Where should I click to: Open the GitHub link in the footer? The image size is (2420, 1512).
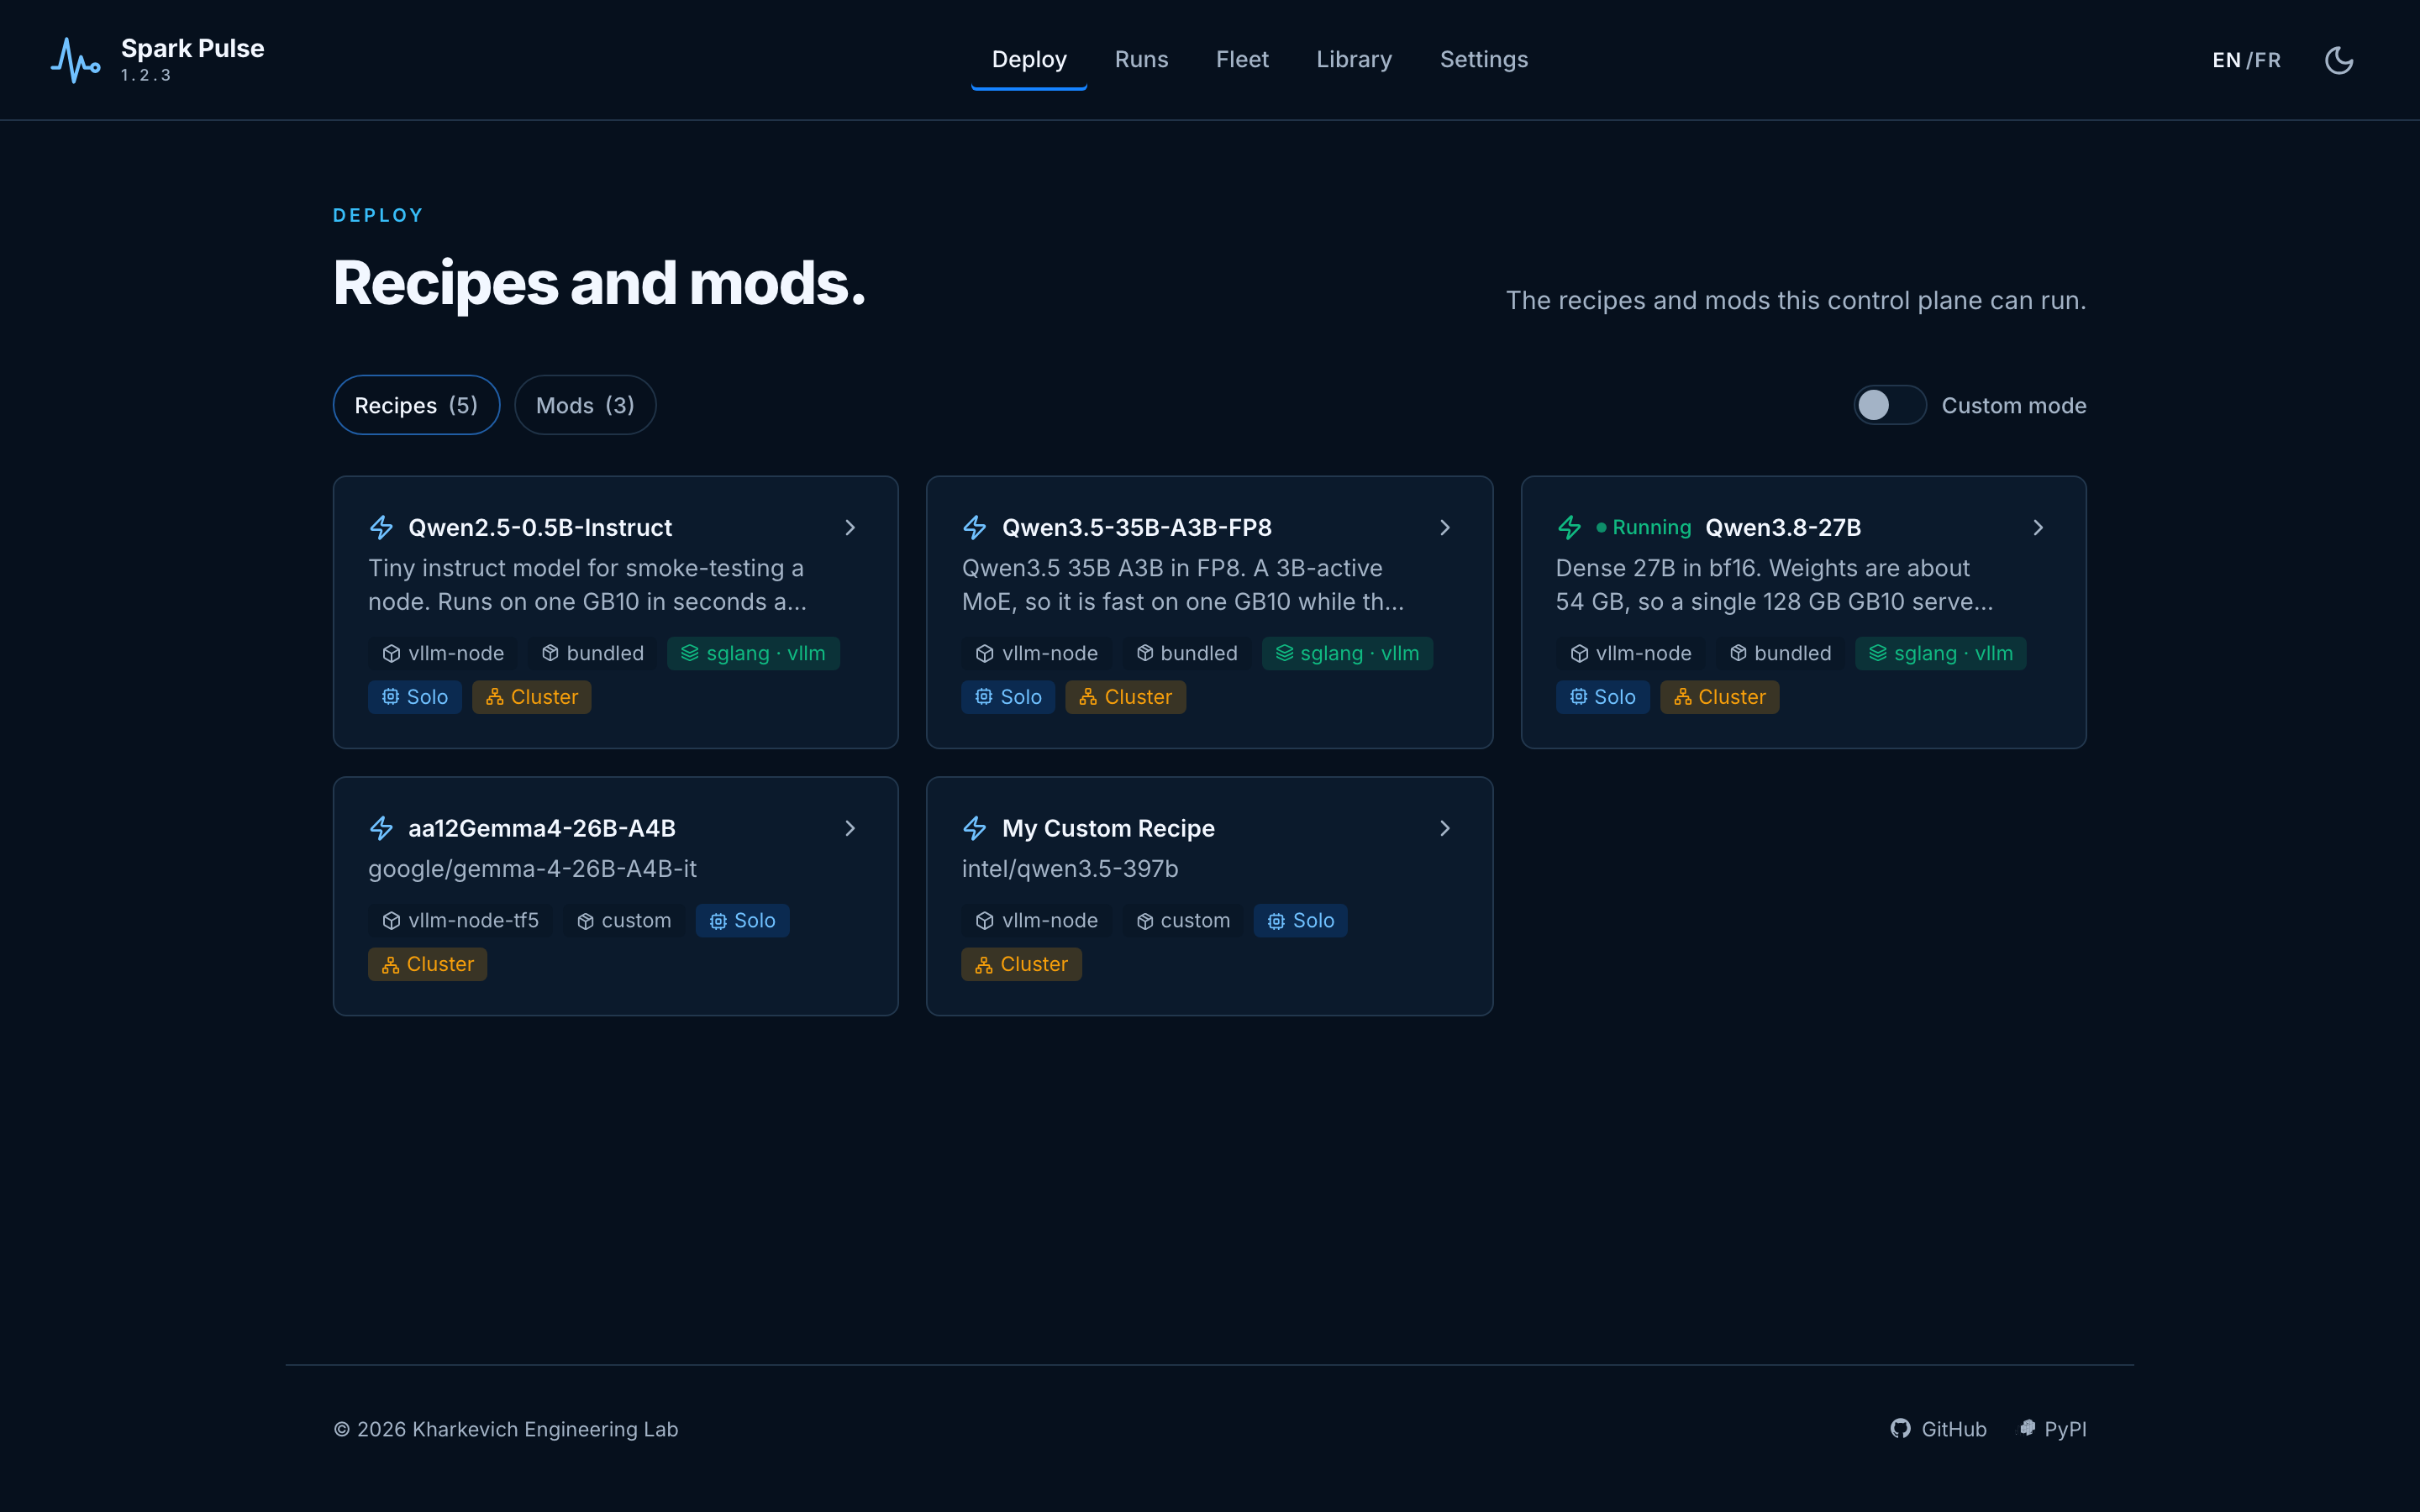pos(1938,1428)
